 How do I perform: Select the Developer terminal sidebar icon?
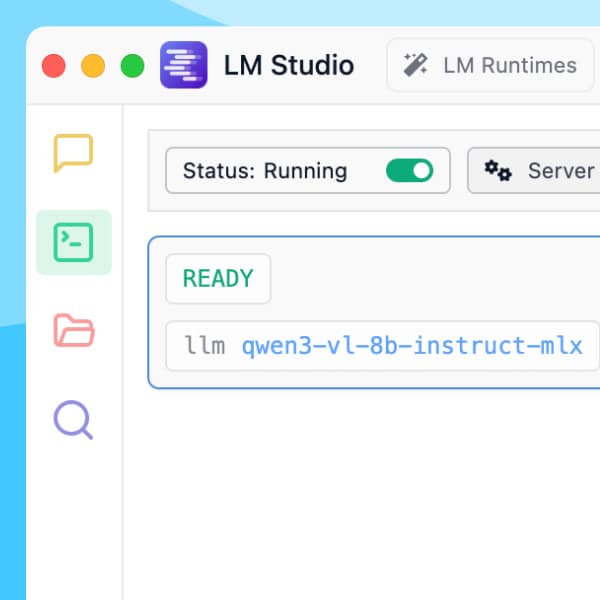tap(73, 242)
